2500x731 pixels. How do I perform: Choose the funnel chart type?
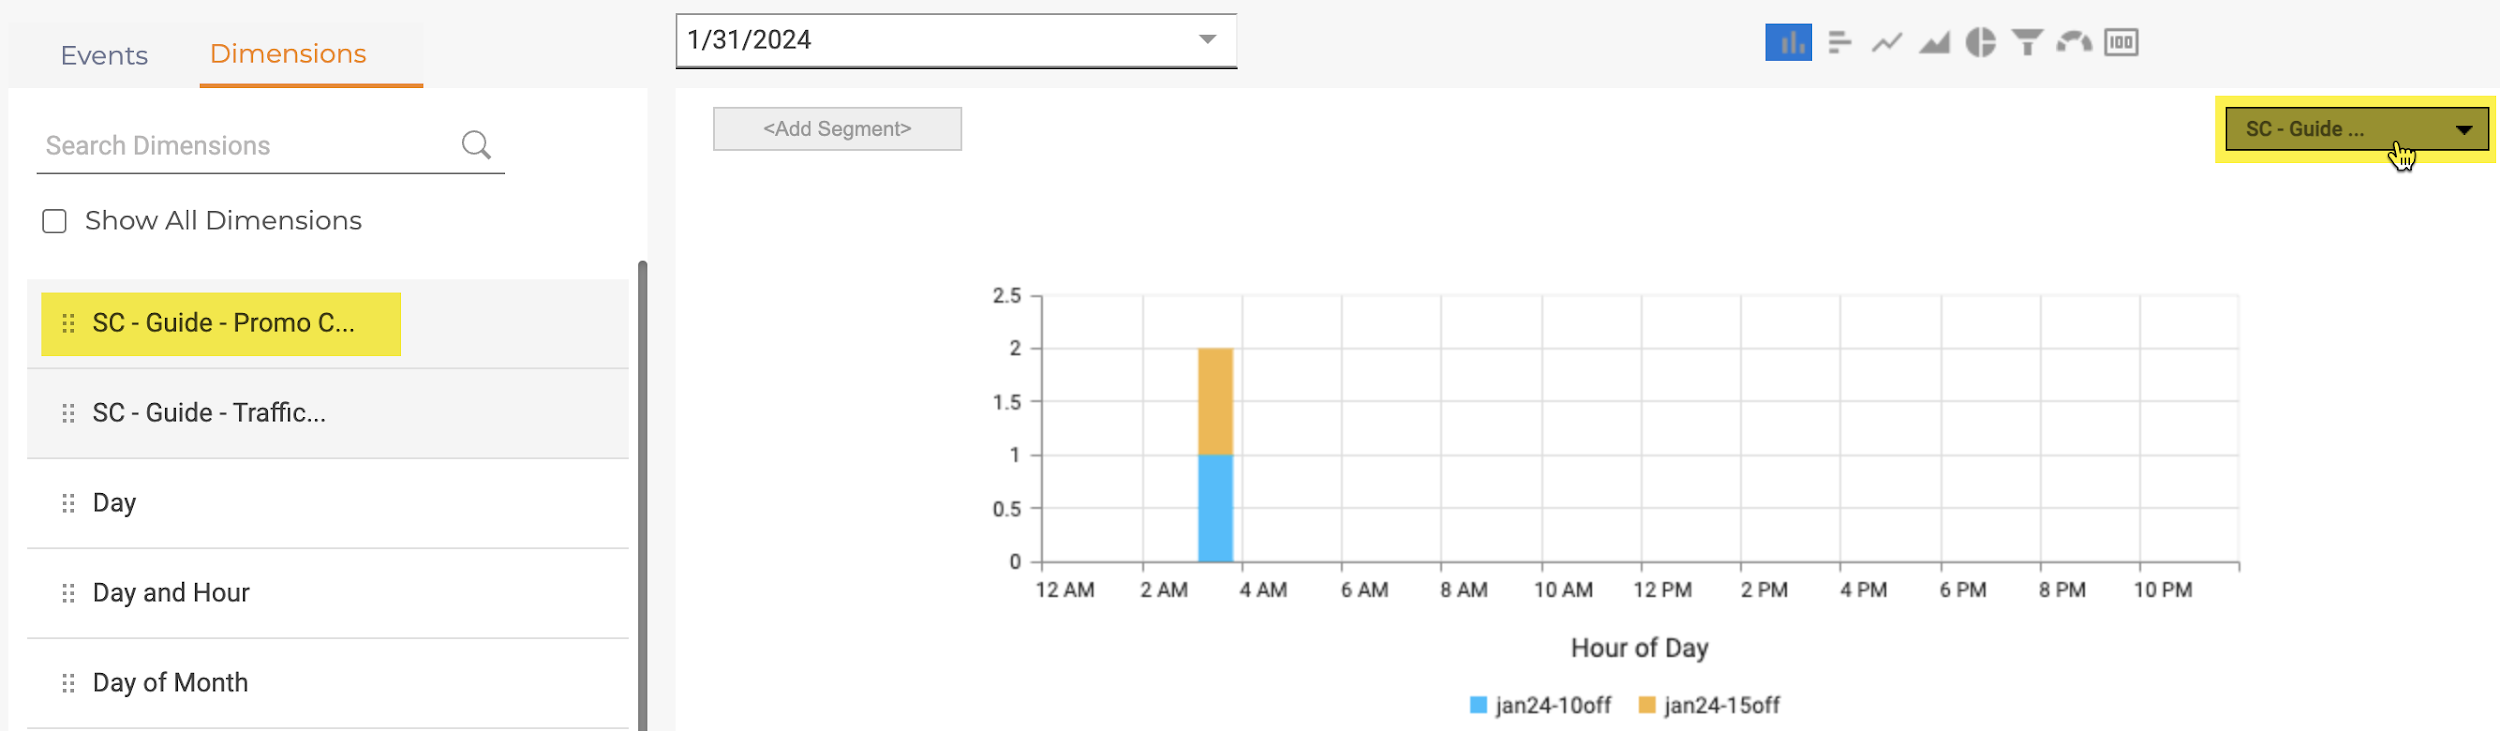click(x=2027, y=42)
